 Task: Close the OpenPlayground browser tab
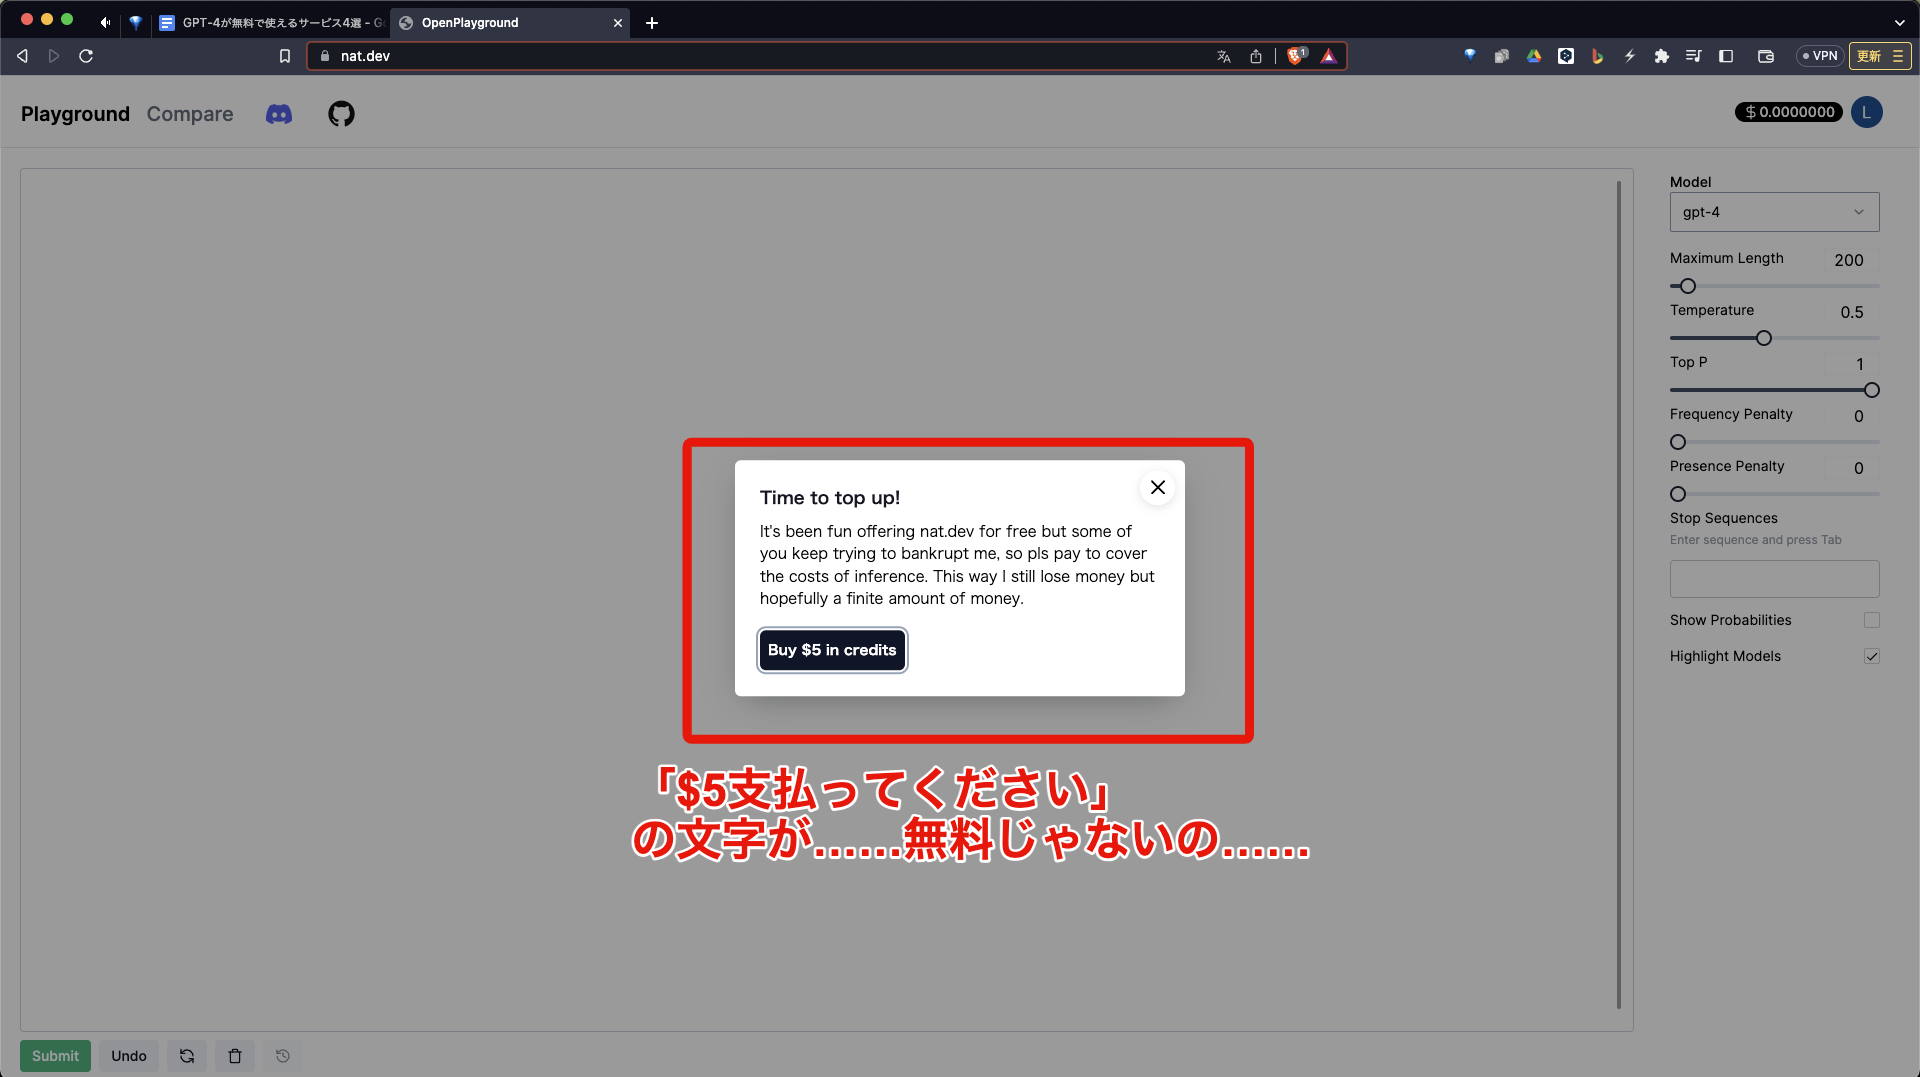(618, 23)
